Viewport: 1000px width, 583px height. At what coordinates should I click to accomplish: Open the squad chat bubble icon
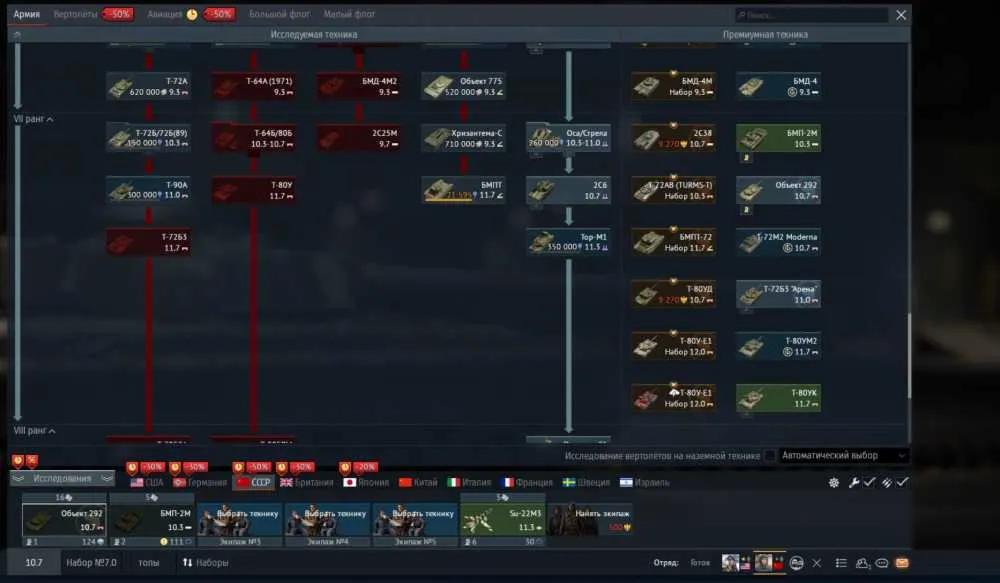(882, 563)
